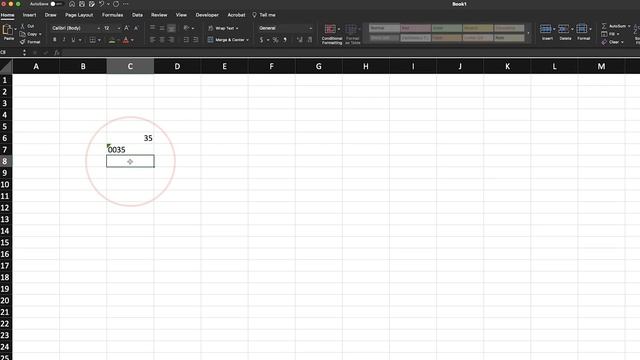640x360 pixels.
Task: Open the Acrobat ribbon tab
Action: point(236,15)
